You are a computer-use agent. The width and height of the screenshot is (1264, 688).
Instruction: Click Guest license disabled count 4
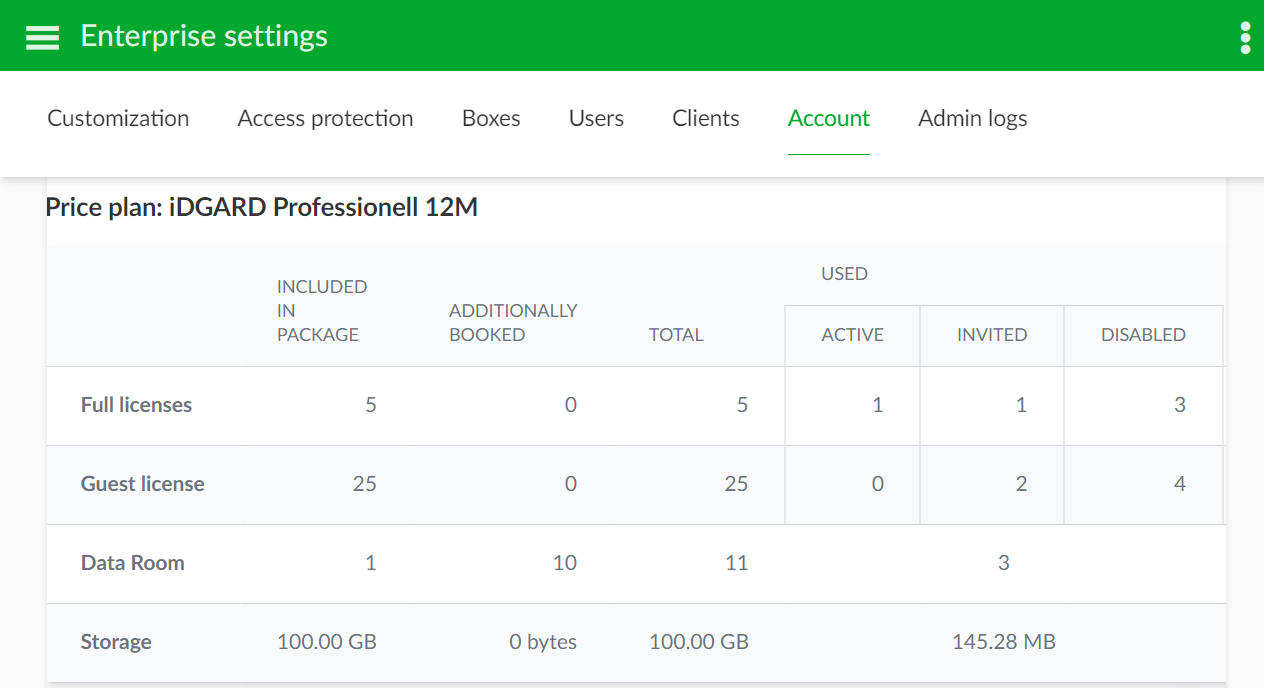(x=1180, y=484)
